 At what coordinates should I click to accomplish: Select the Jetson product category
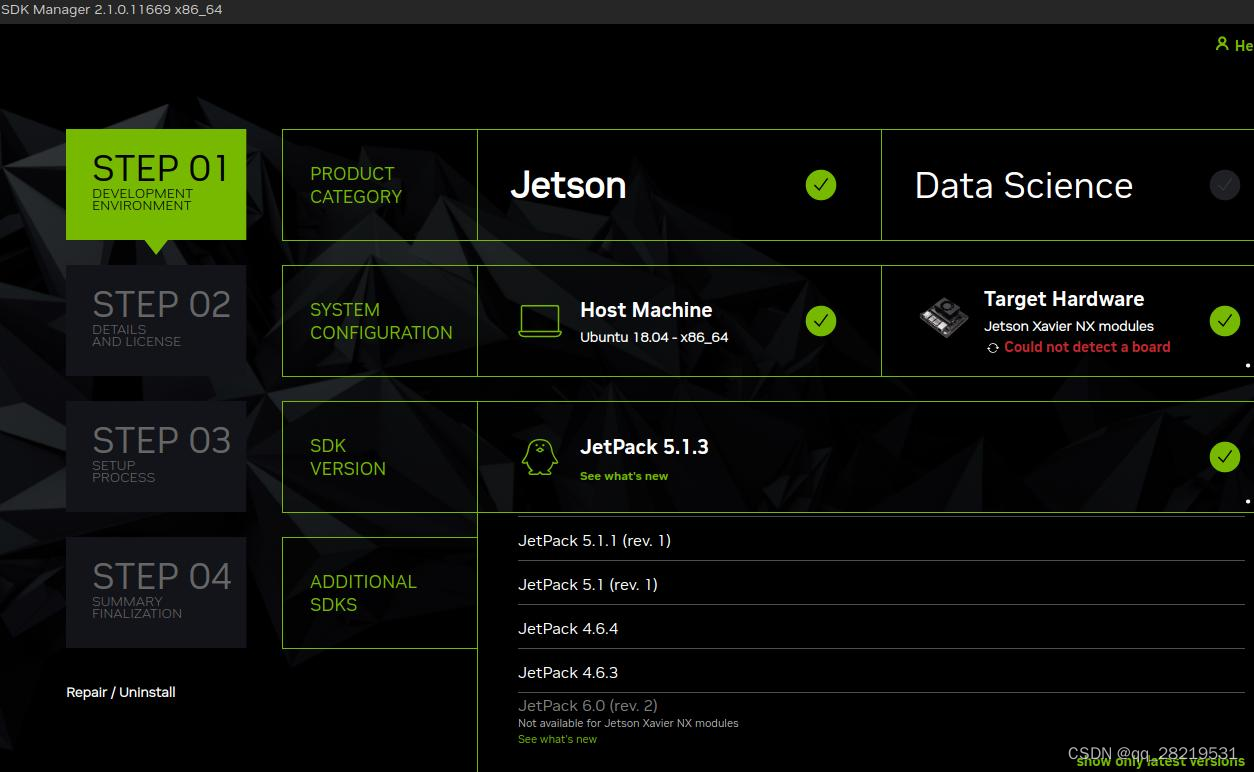coord(679,185)
